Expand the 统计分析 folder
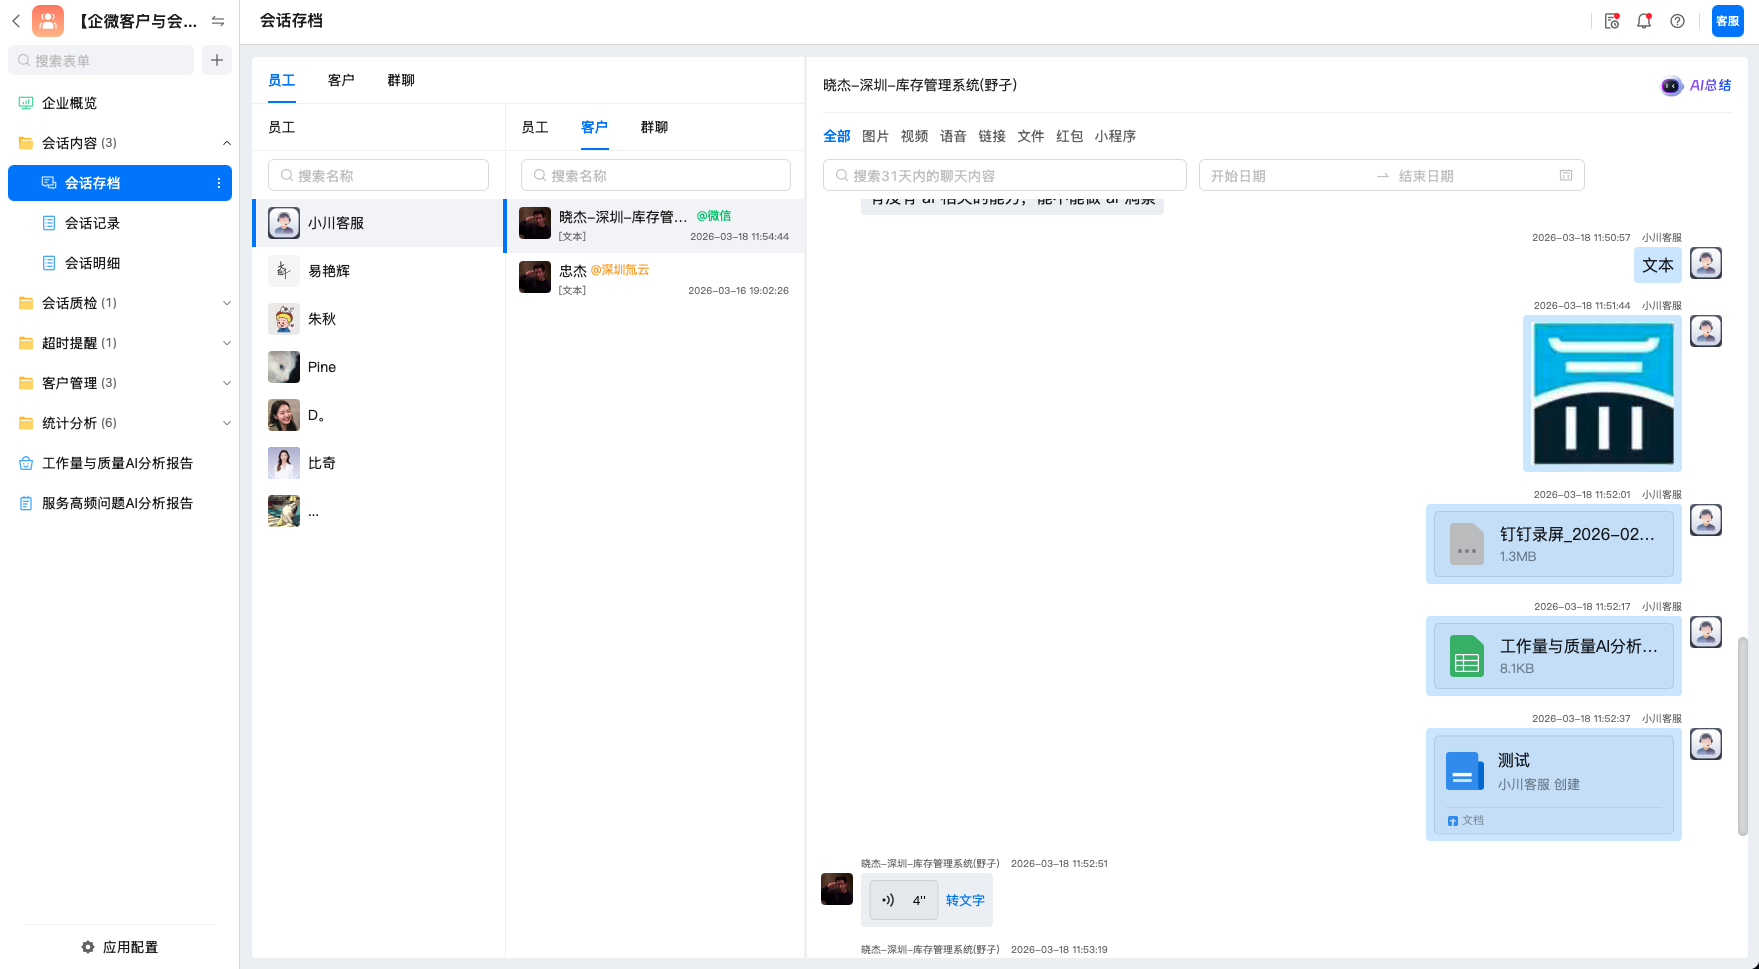 (227, 423)
